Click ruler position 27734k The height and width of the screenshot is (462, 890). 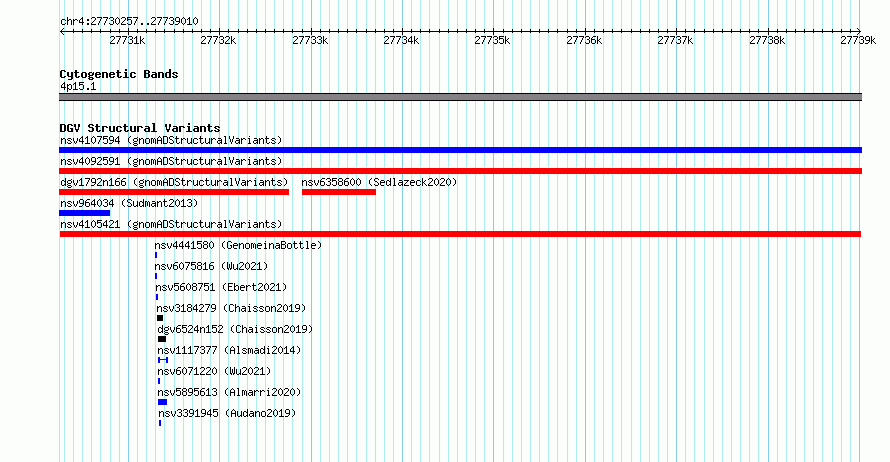(401, 40)
